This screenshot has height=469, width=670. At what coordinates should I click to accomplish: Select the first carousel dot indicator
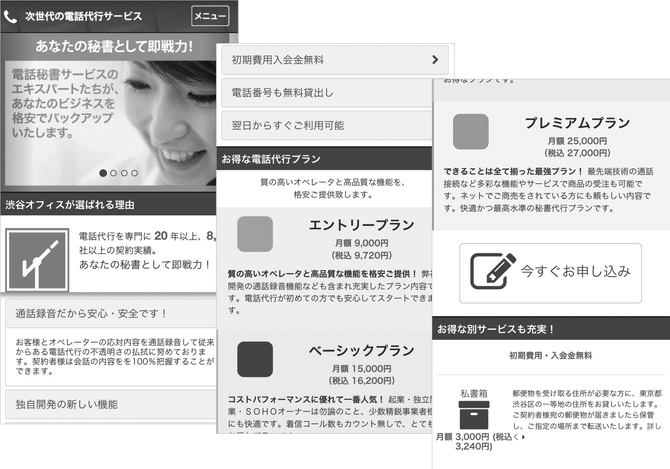pos(102,173)
